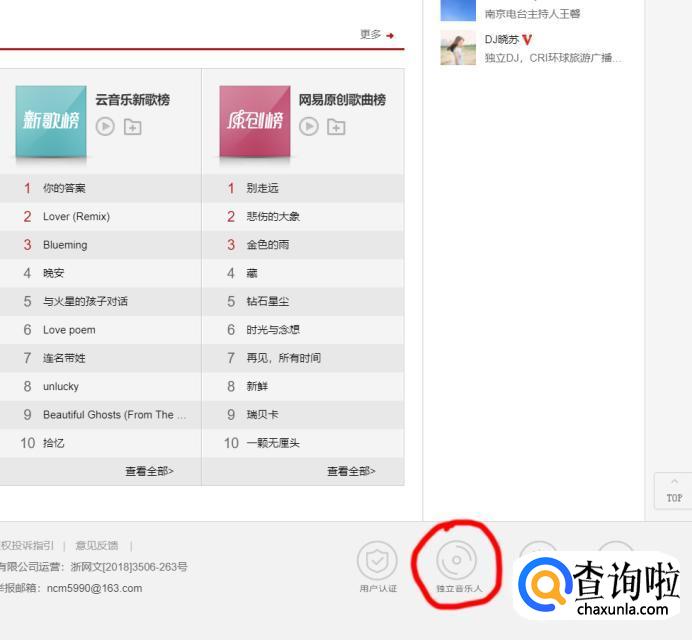This screenshot has height=640, width=692.
Task: Select song 别走远
Action: pyautogui.click(x=263, y=188)
